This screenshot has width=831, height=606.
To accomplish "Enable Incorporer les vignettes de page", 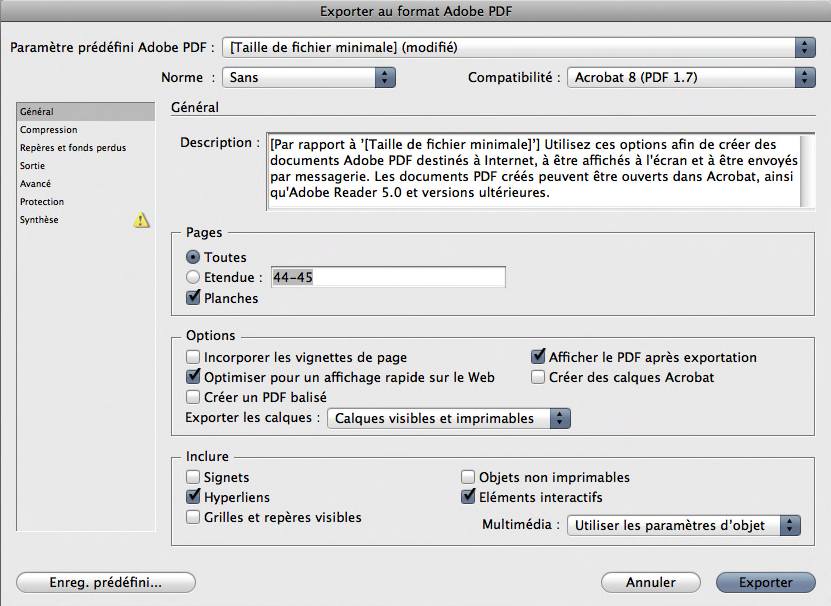I will [193, 357].
